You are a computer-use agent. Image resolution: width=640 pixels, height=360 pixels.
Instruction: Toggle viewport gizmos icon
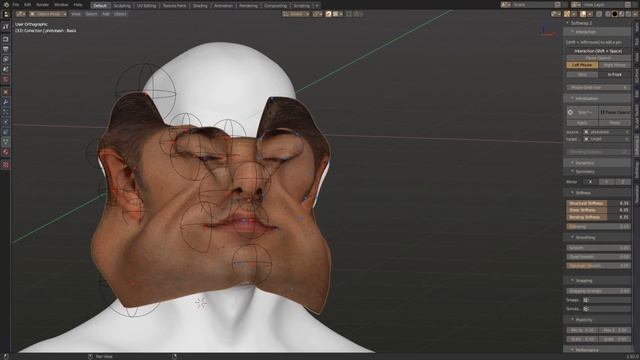[x=567, y=14]
